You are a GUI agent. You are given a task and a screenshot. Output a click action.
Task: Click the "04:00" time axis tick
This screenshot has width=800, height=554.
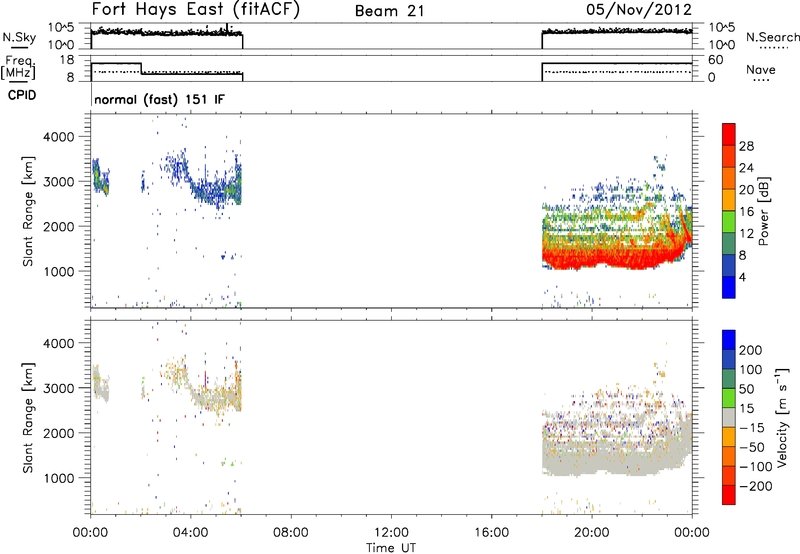191,533
